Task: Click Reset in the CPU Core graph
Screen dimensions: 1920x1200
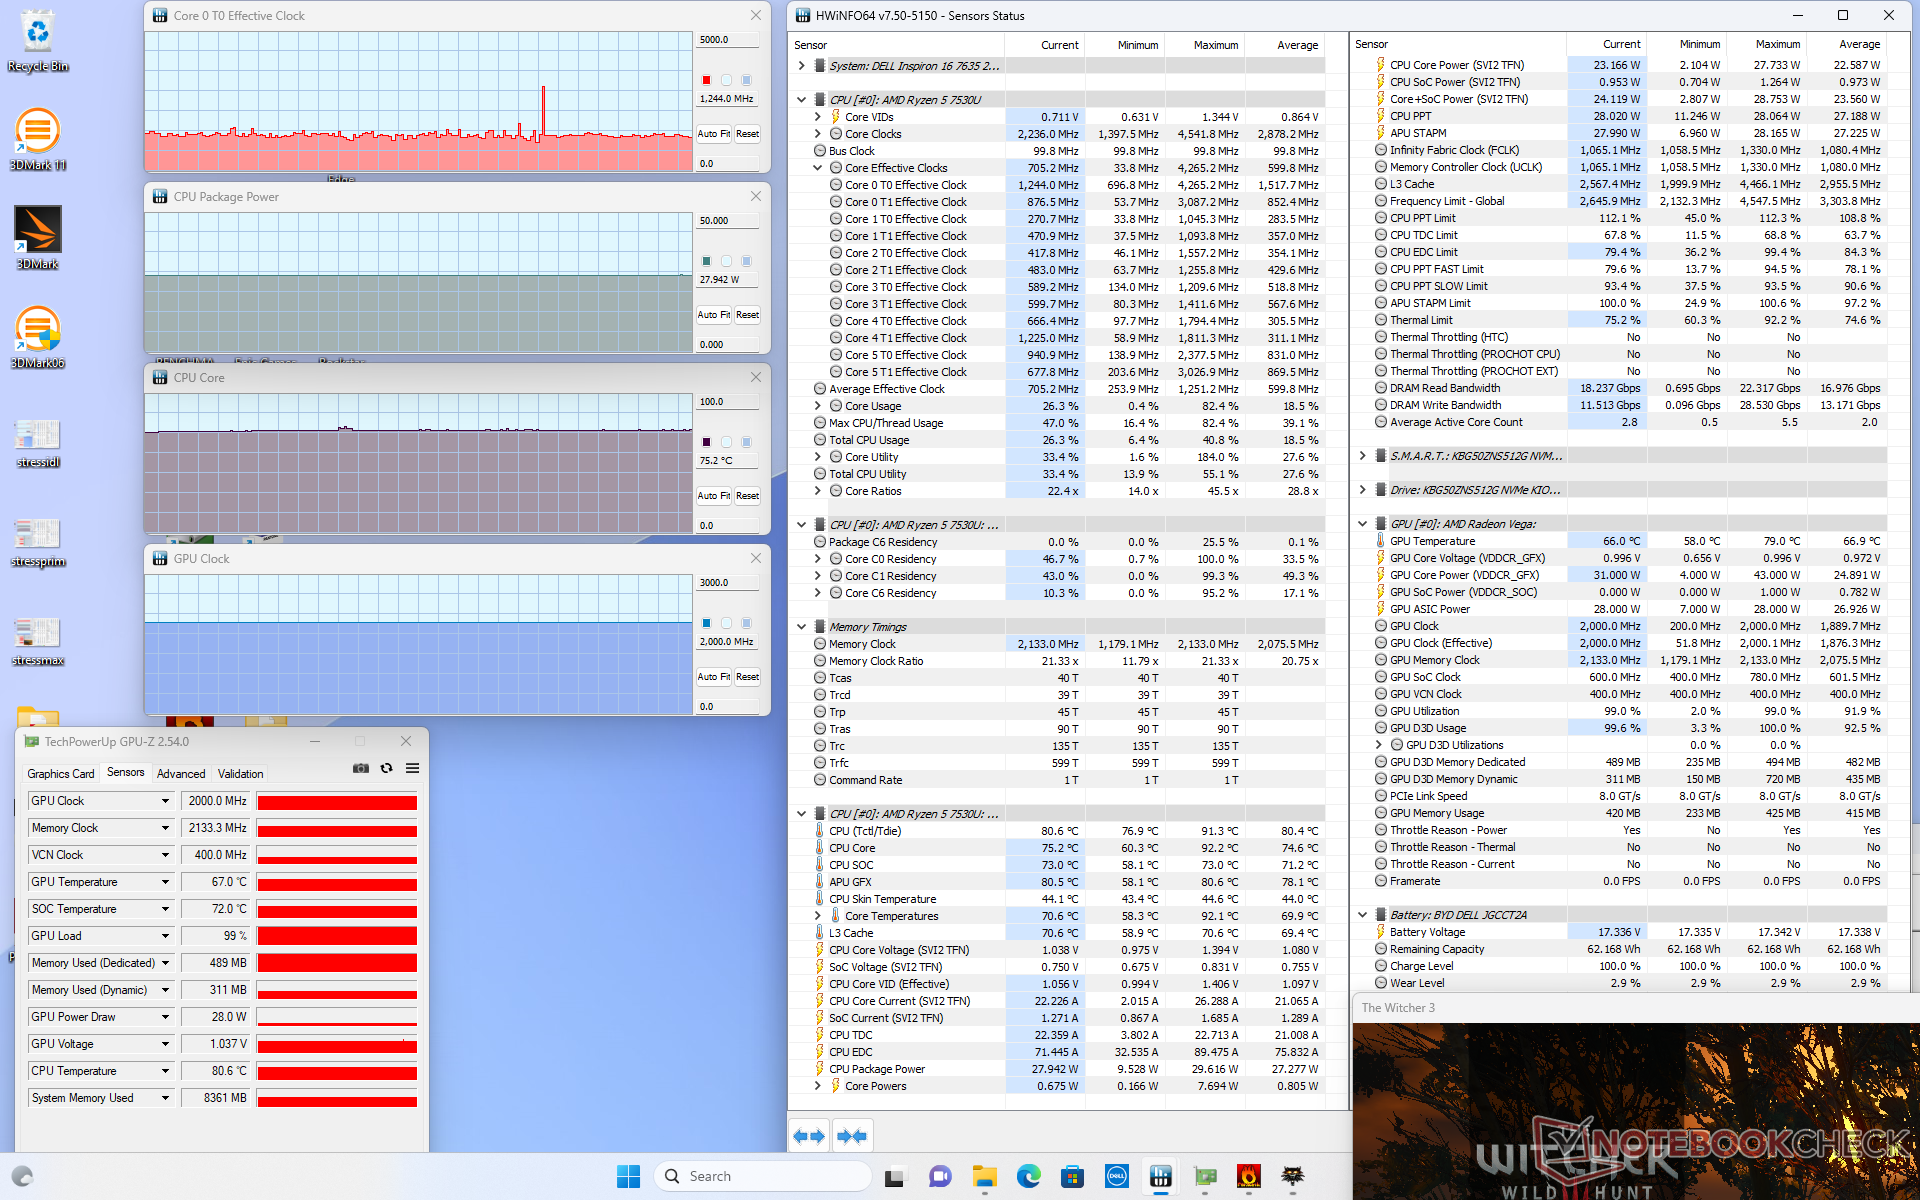Action: 748,496
